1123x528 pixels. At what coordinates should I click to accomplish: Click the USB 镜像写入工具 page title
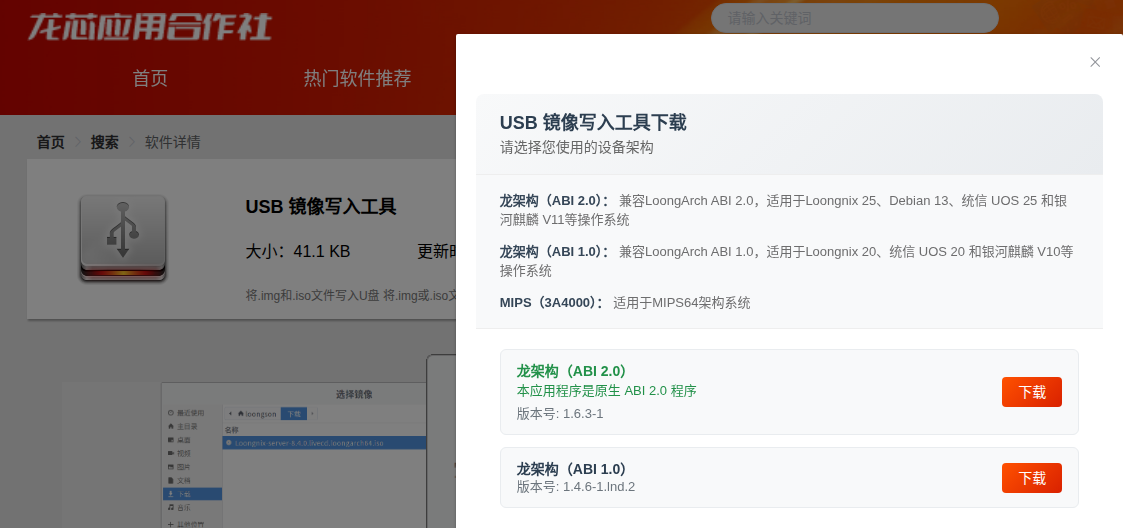tap(321, 207)
